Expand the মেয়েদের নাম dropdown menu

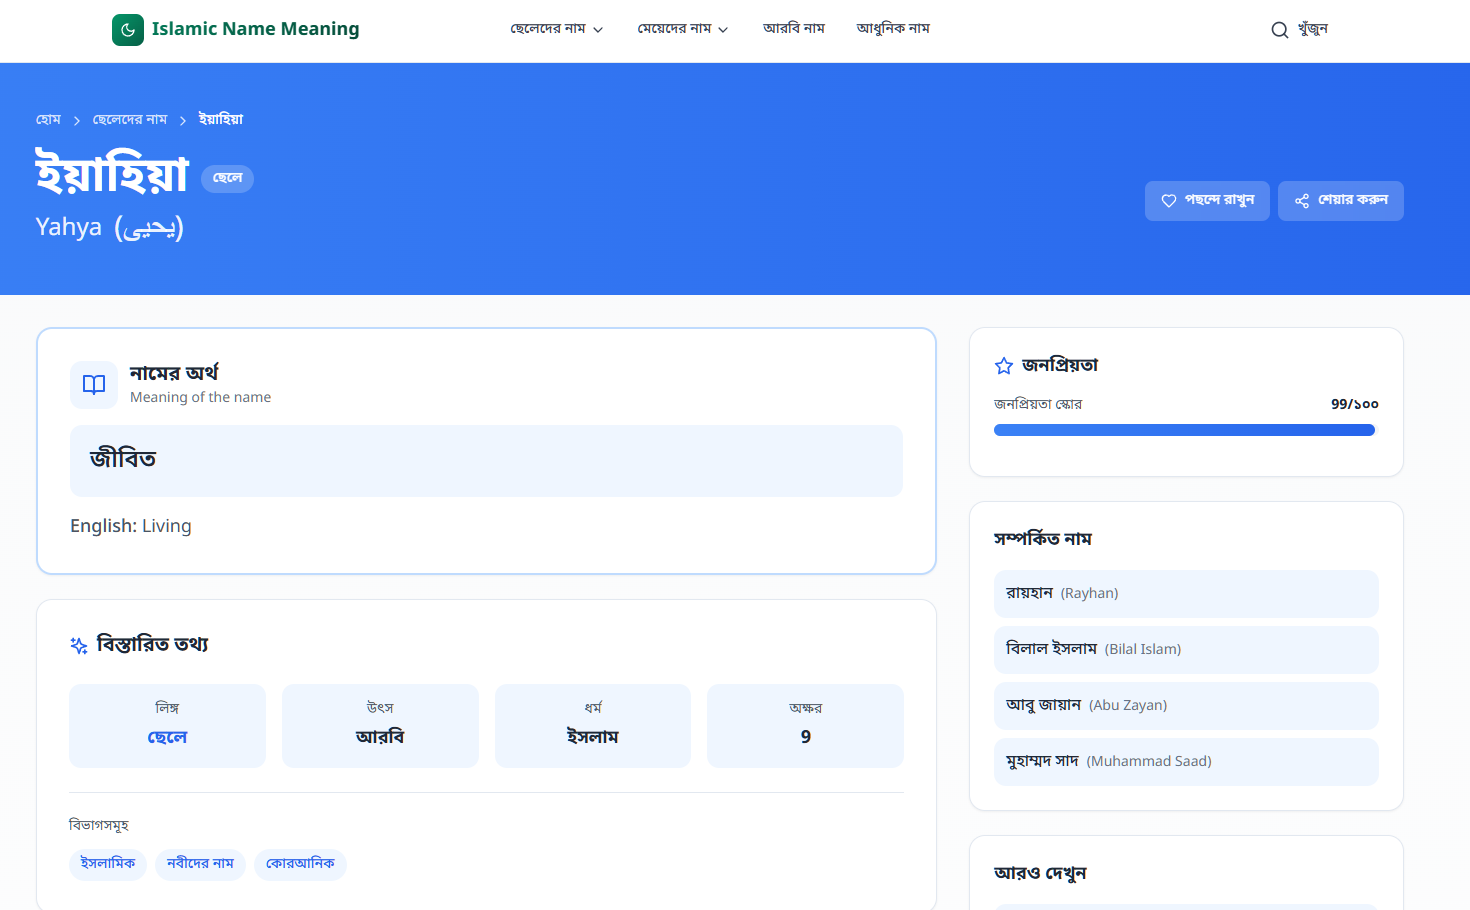coord(683,29)
